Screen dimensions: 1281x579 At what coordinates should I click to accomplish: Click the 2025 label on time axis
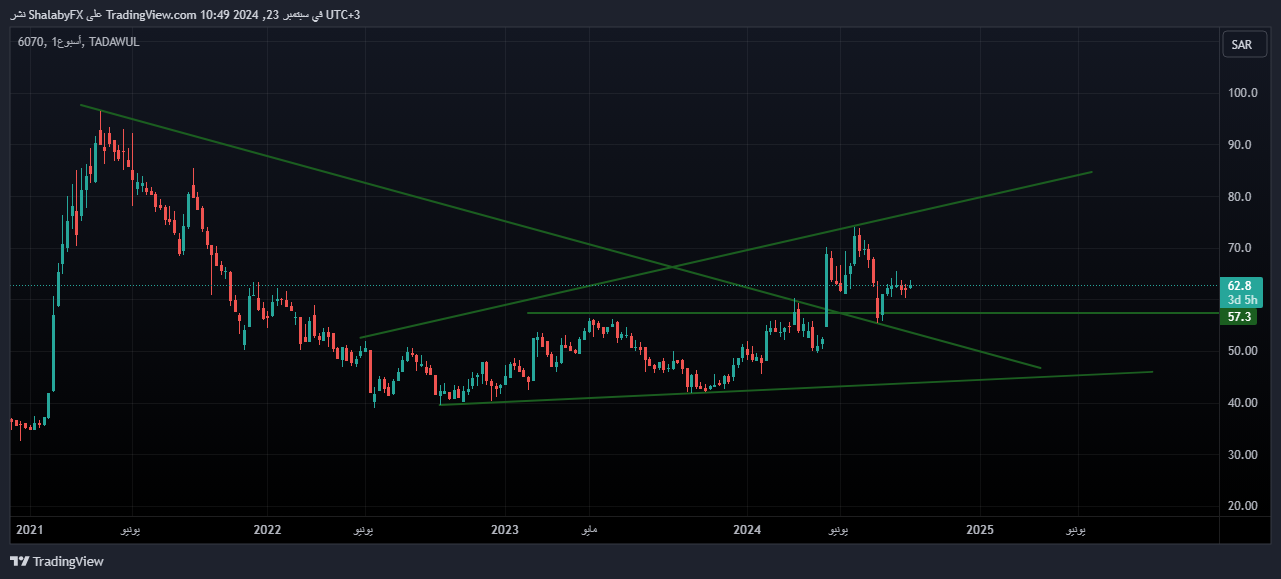(x=980, y=529)
